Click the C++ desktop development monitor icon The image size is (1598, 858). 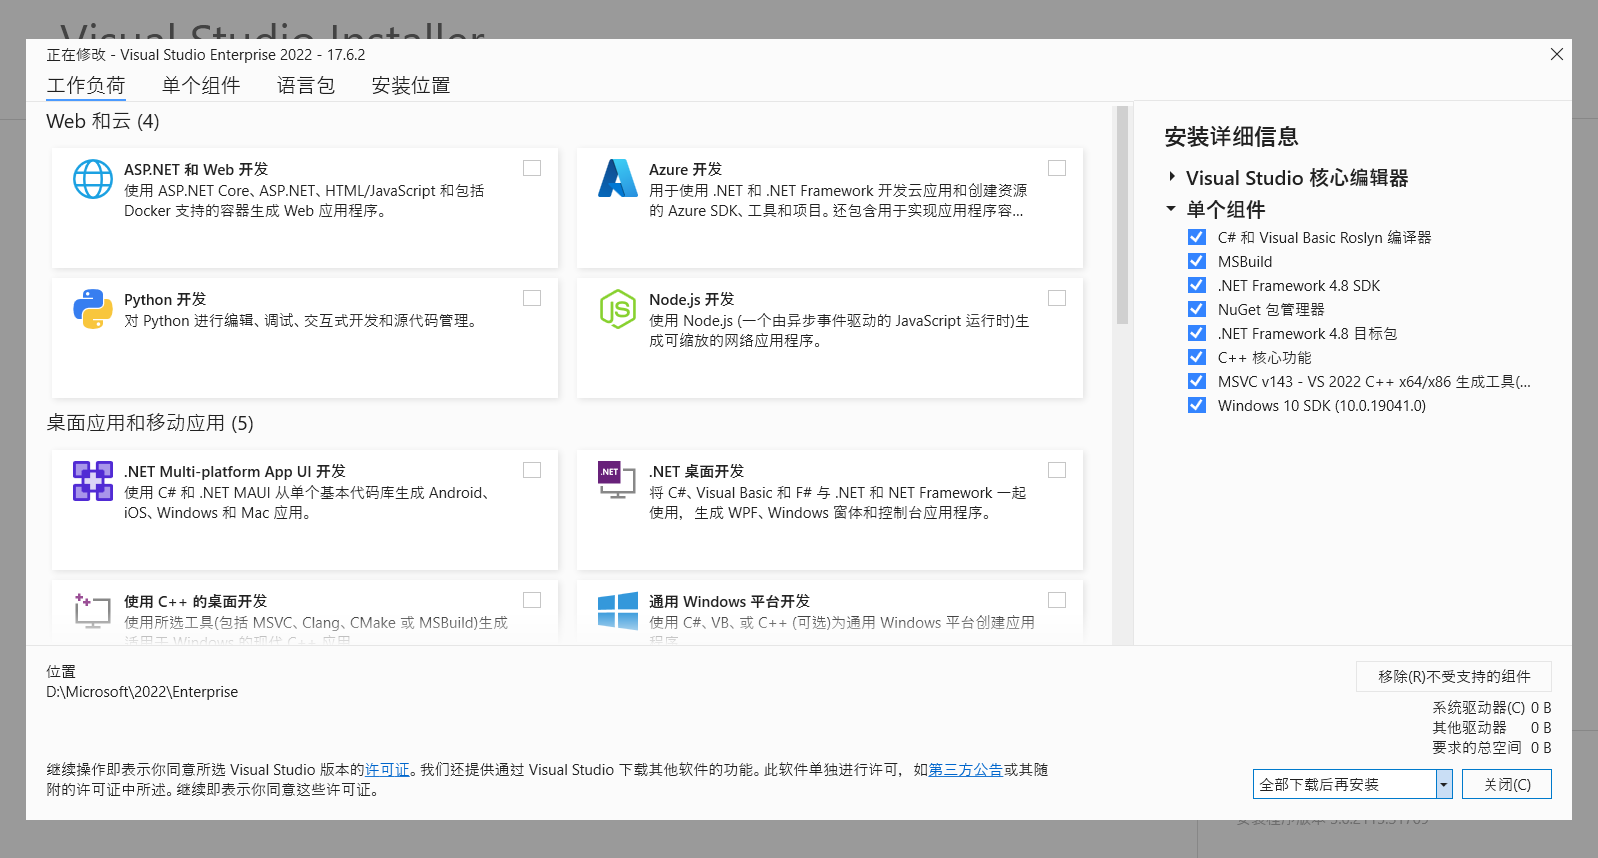pos(93,611)
